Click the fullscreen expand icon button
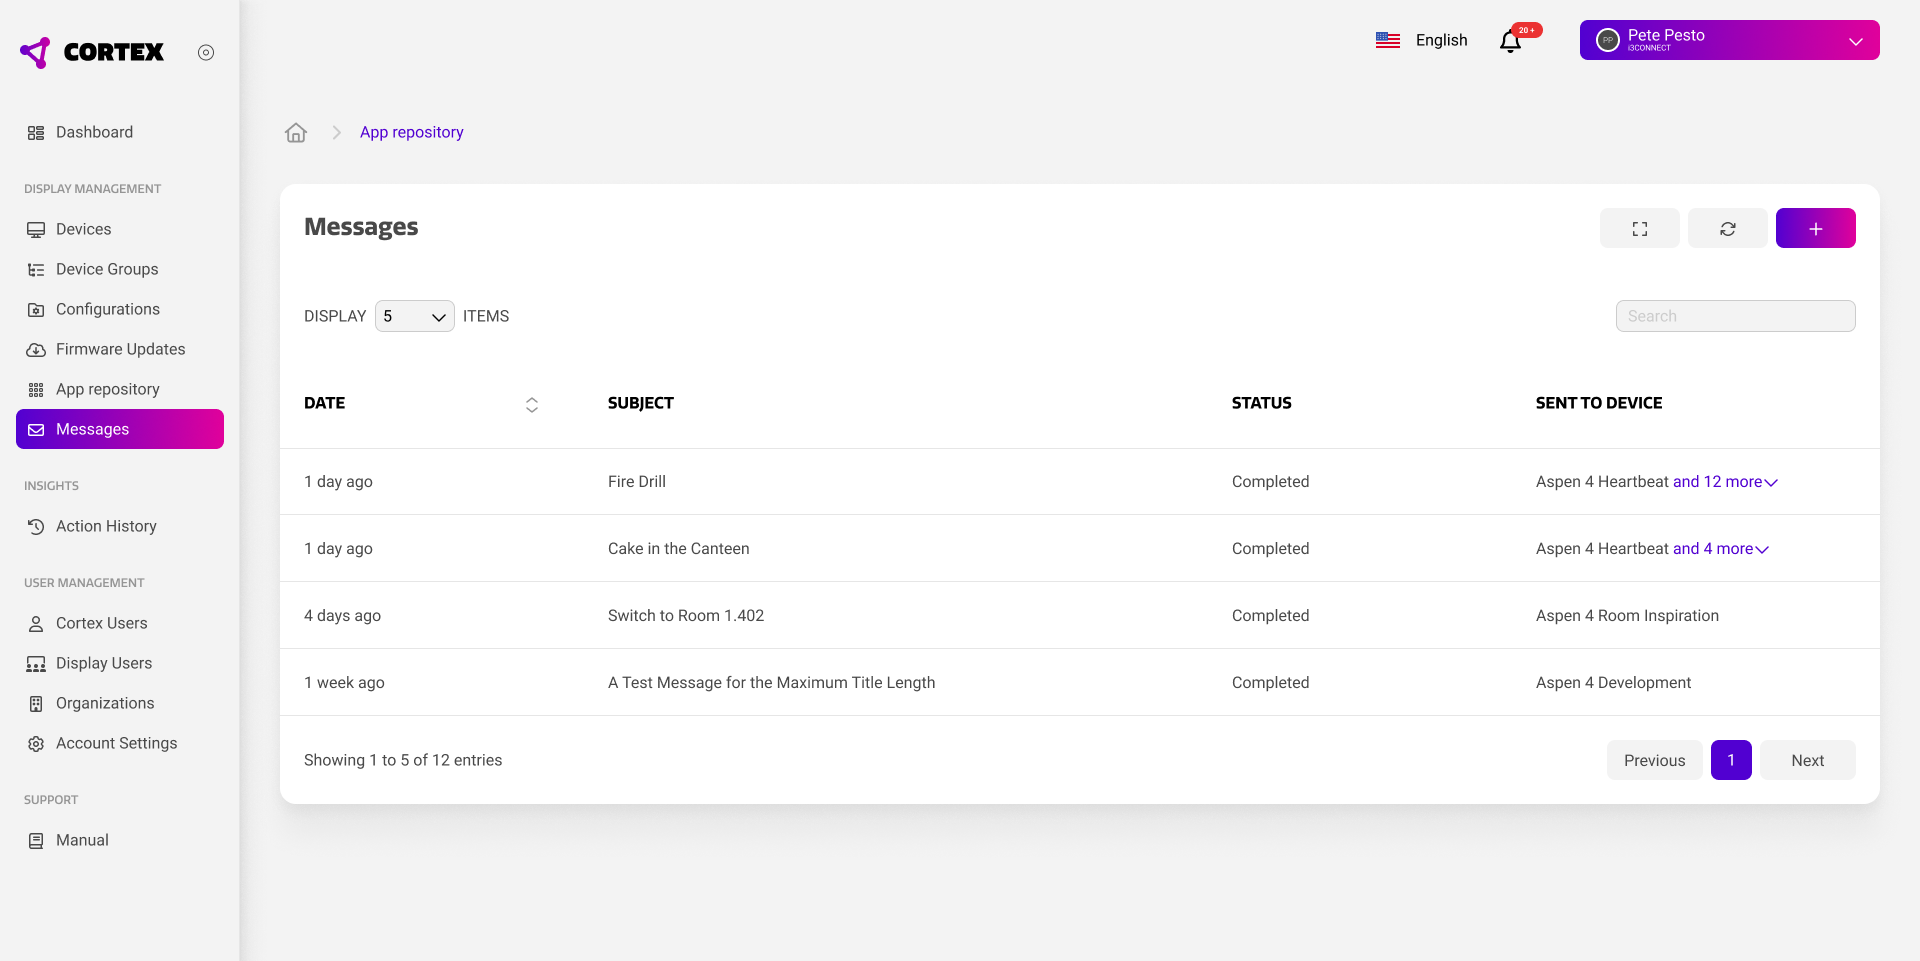Screen dimensions: 1920x961 pos(1639,228)
